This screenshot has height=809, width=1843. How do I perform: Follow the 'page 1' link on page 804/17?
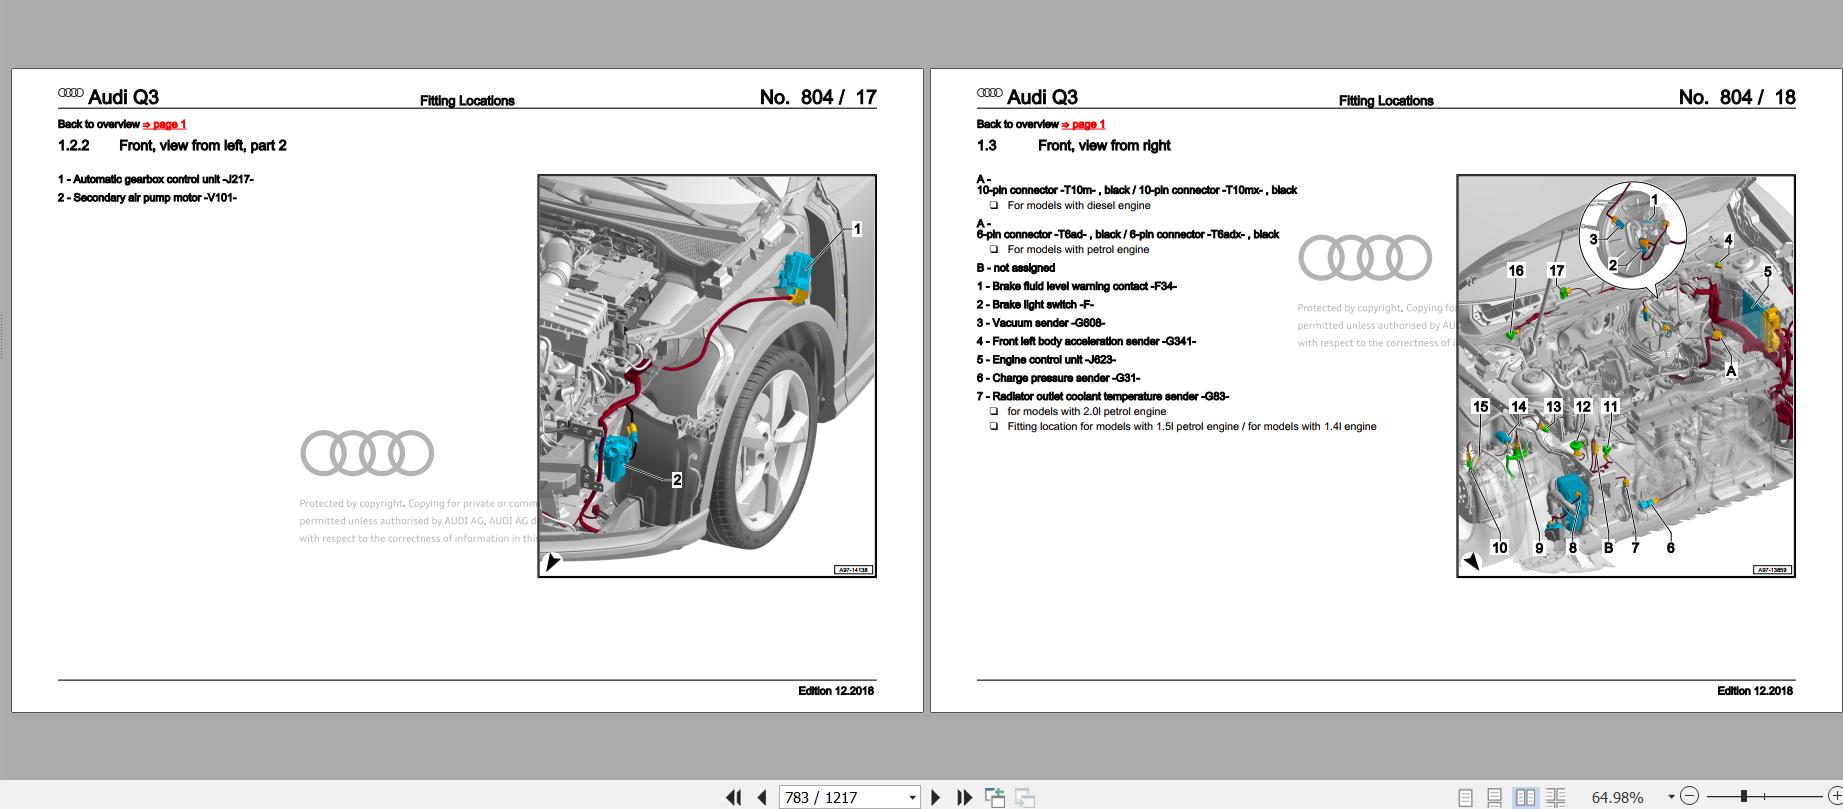[164, 124]
